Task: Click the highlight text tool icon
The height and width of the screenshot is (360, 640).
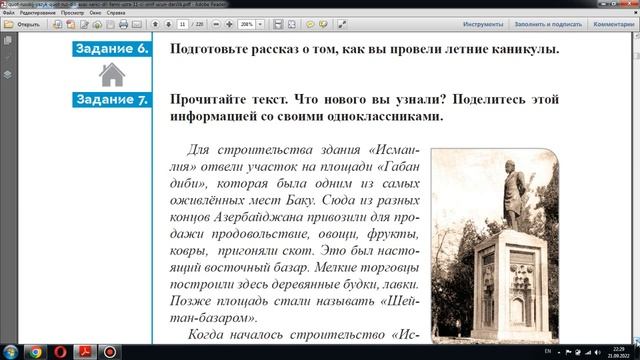Action: point(323,24)
